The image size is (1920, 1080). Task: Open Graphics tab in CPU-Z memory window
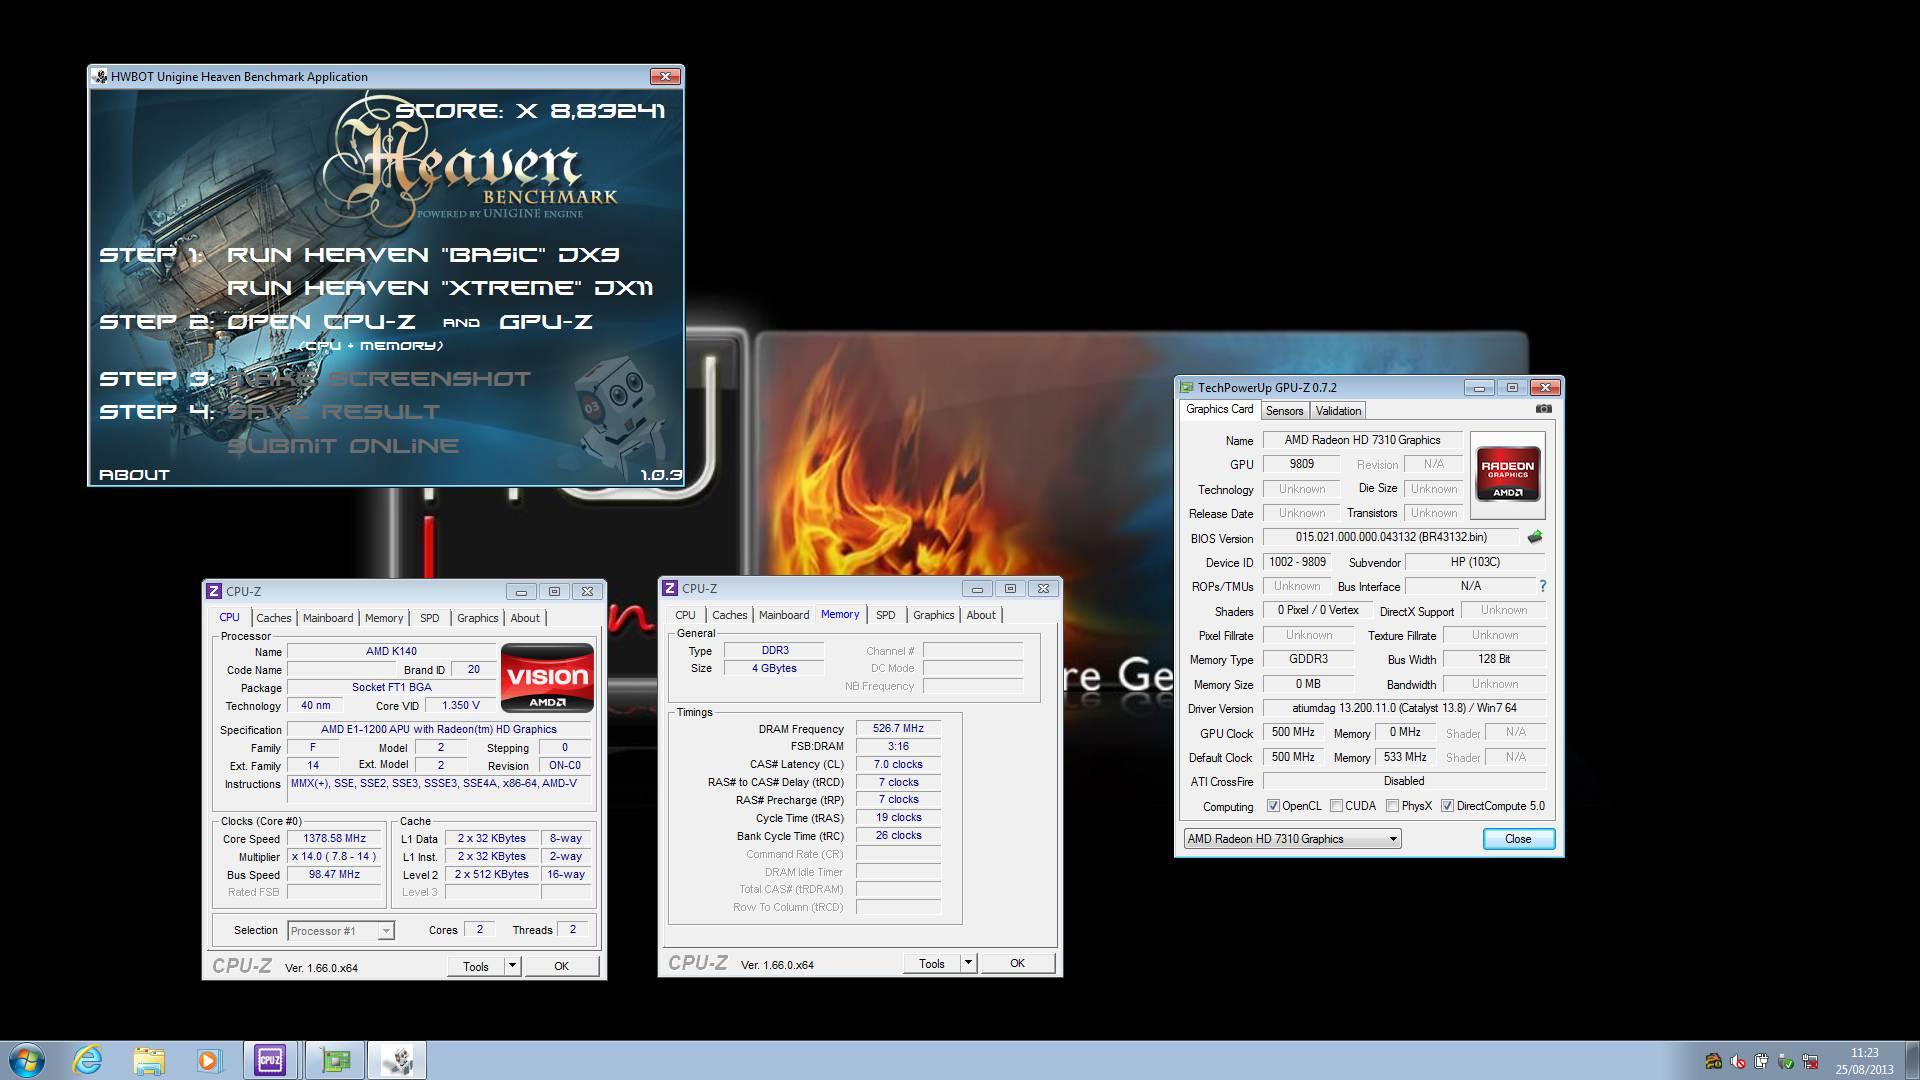pyautogui.click(x=933, y=615)
